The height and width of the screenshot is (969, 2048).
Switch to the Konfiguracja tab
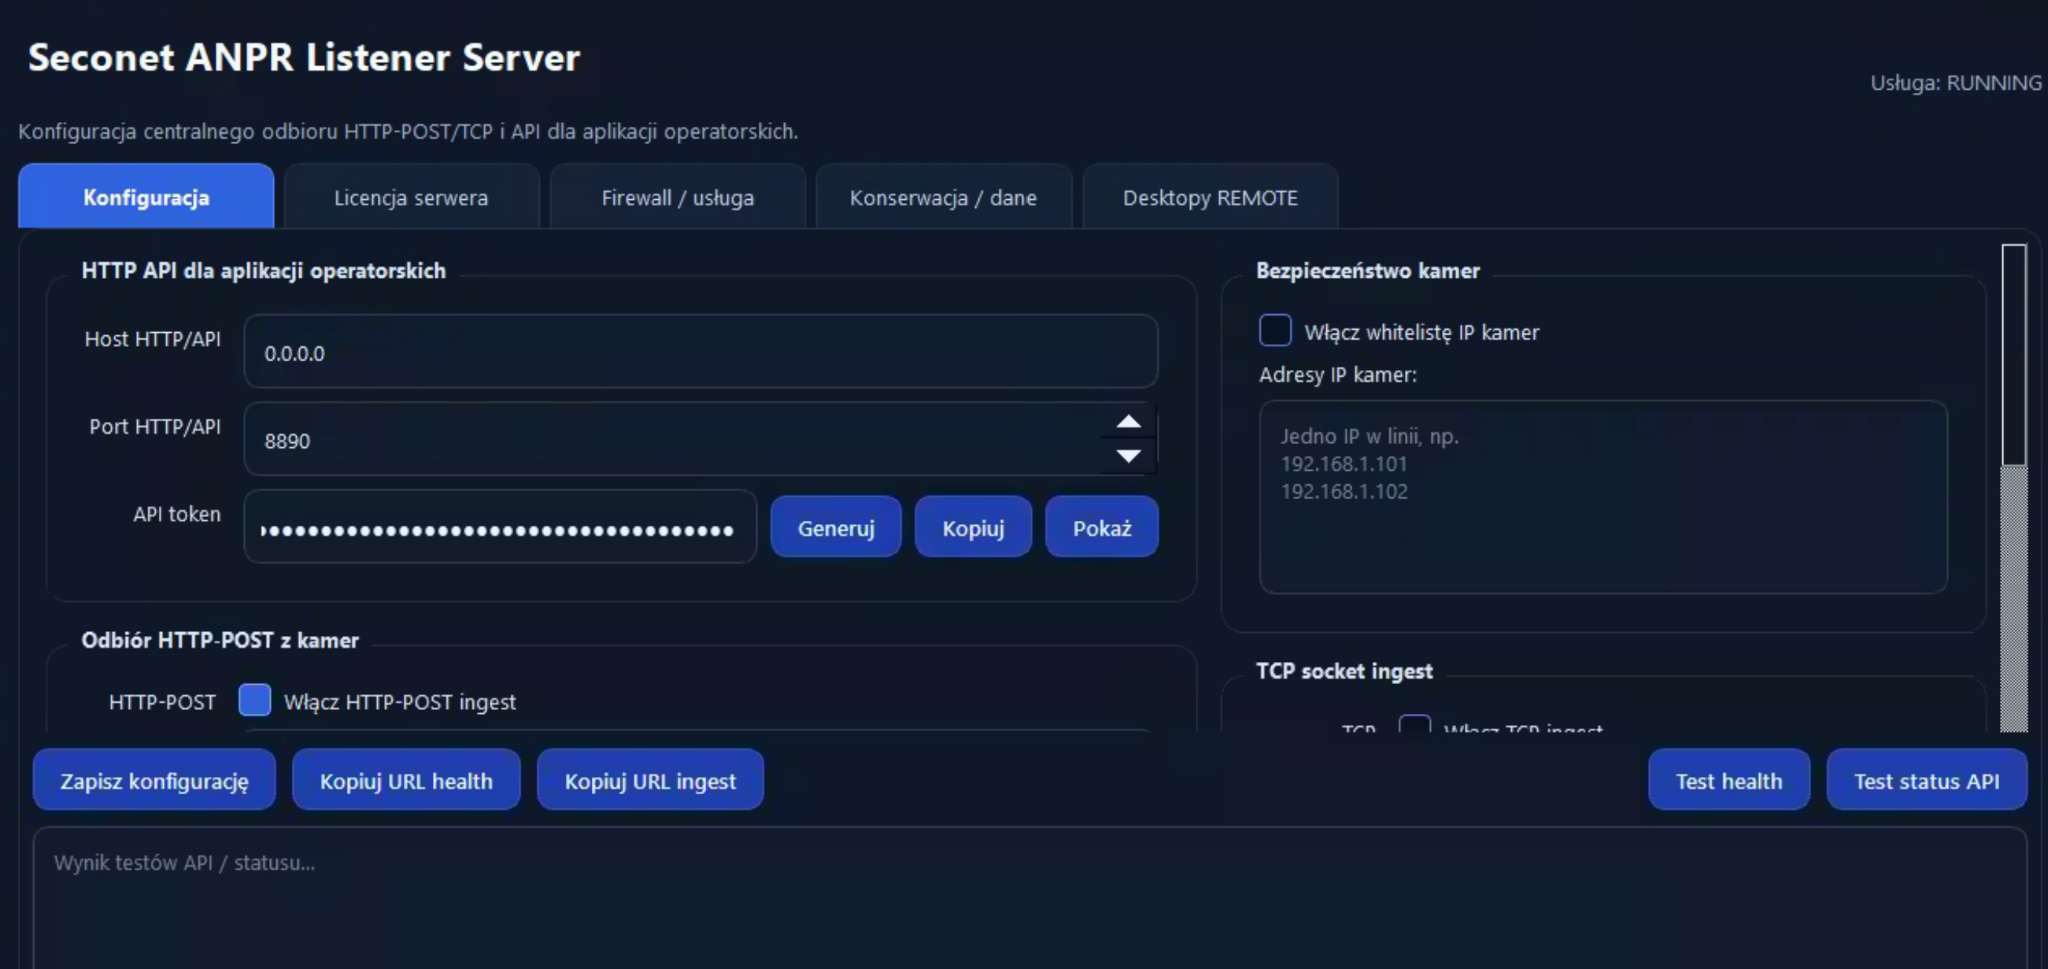click(146, 197)
